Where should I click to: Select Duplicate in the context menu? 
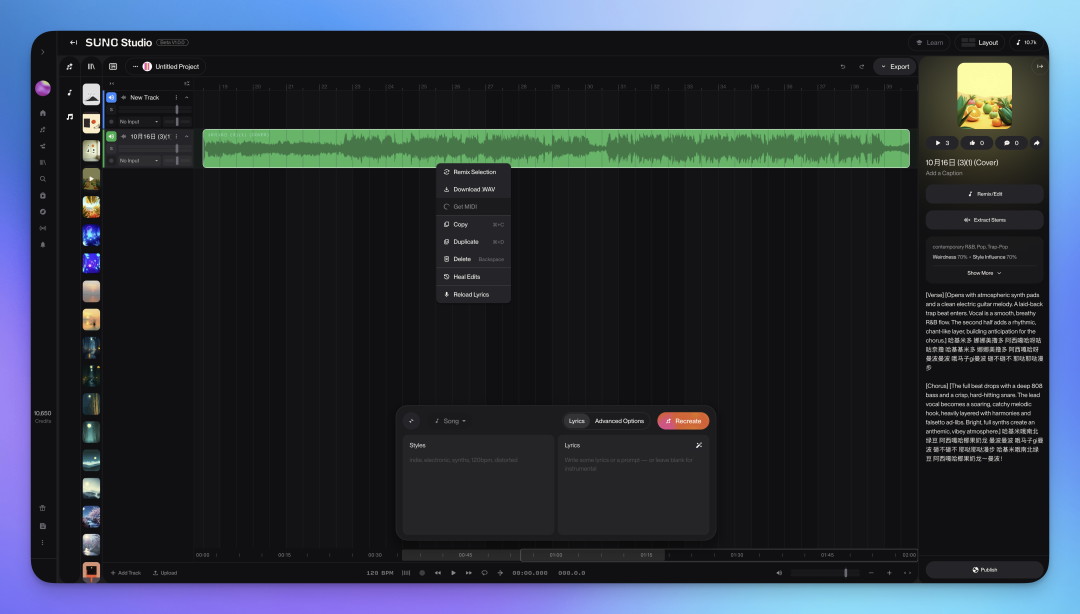(x=473, y=242)
